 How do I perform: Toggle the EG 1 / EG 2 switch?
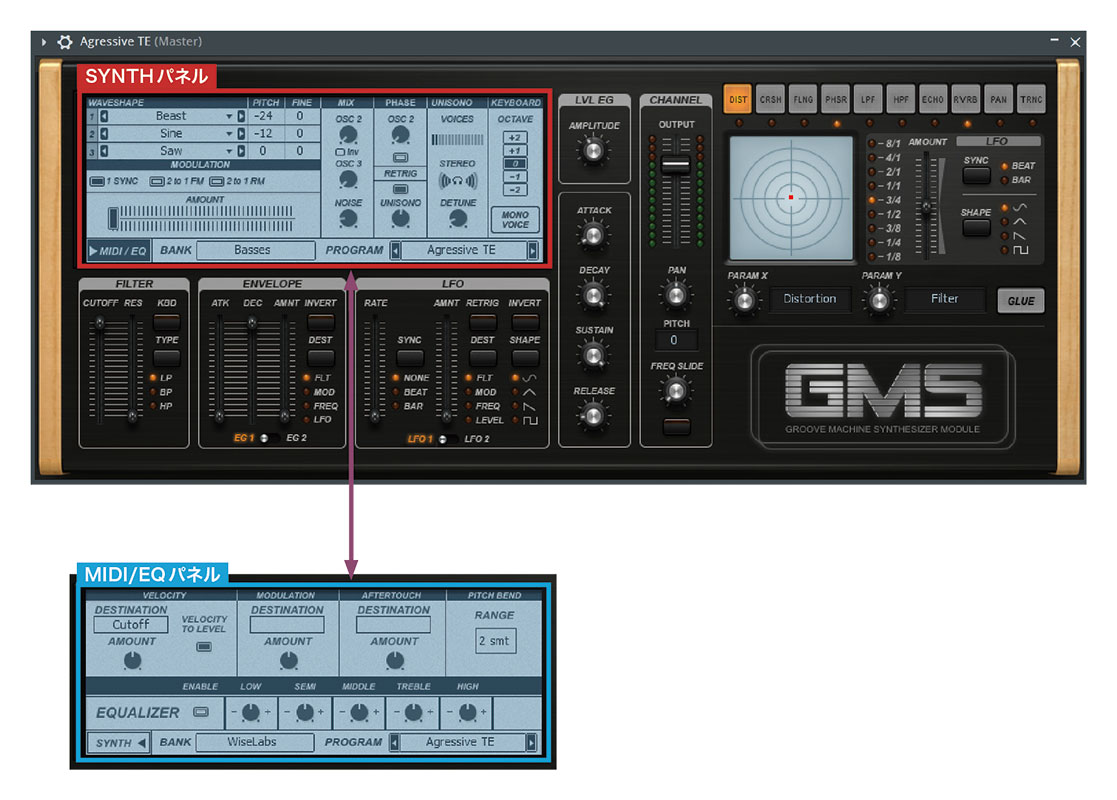coord(268,438)
